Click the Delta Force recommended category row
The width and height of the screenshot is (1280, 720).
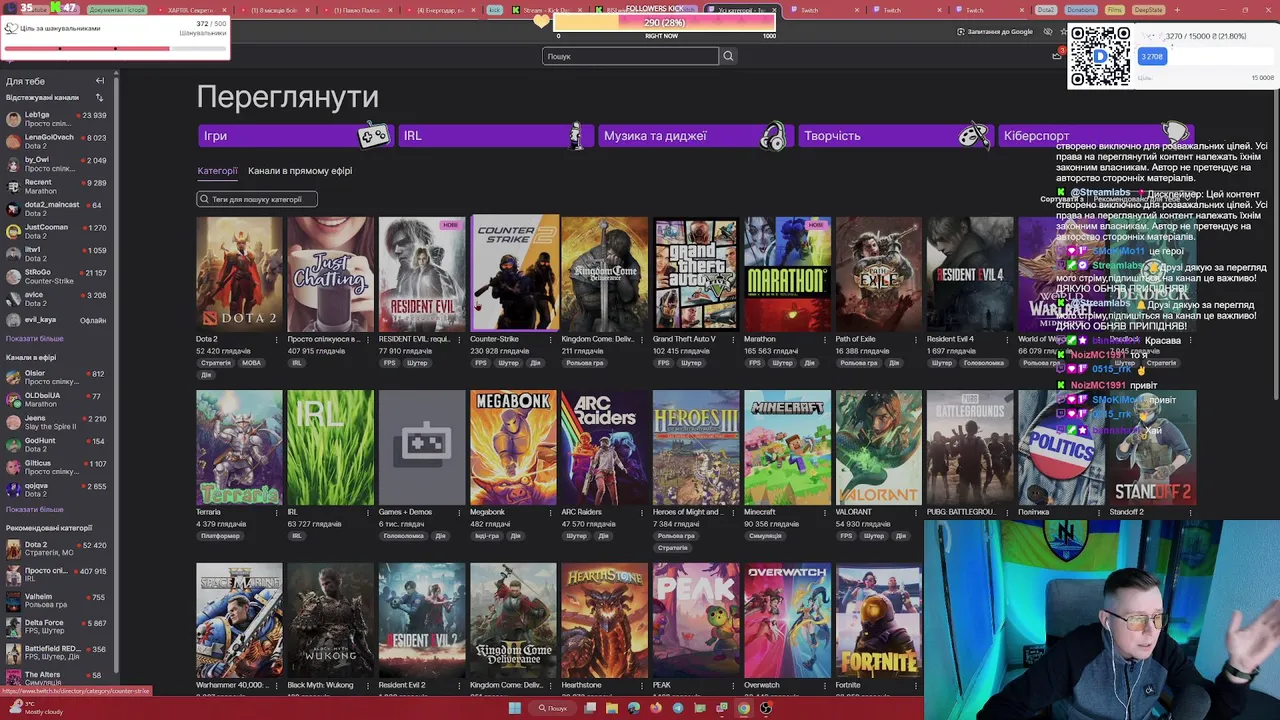point(58,627)
